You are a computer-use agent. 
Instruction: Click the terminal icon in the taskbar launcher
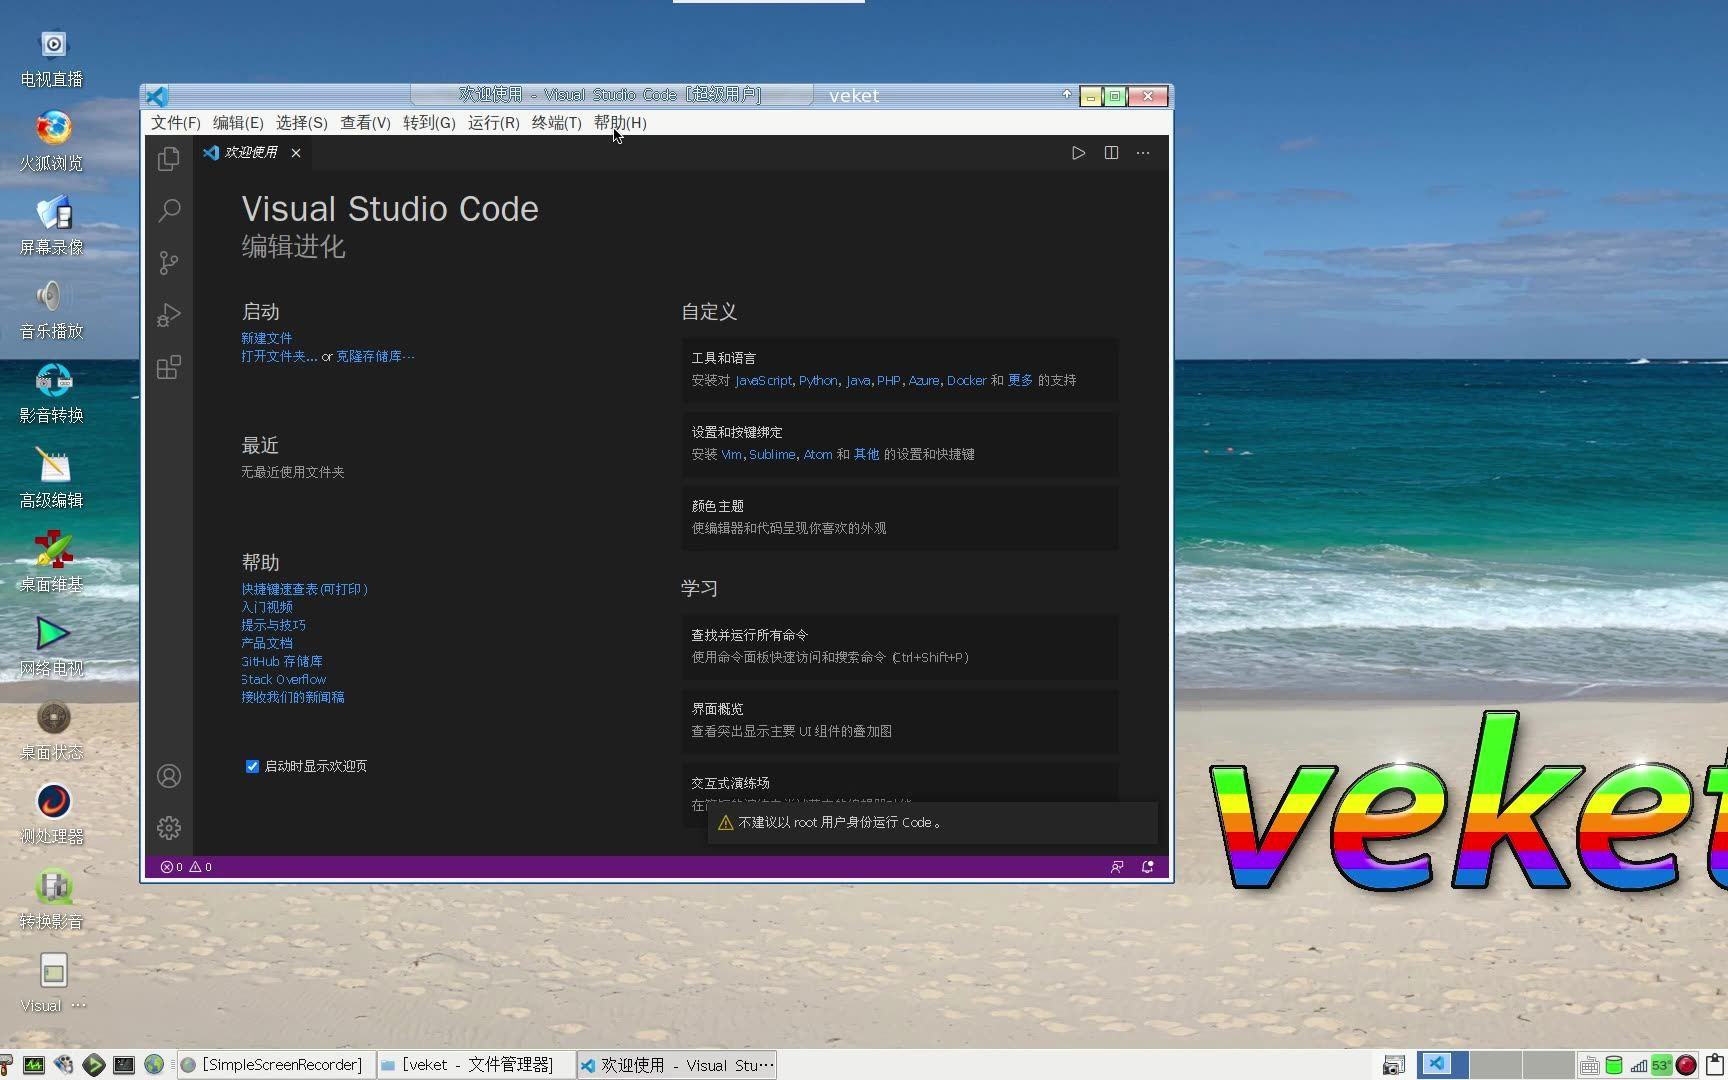click(124, 1065)
